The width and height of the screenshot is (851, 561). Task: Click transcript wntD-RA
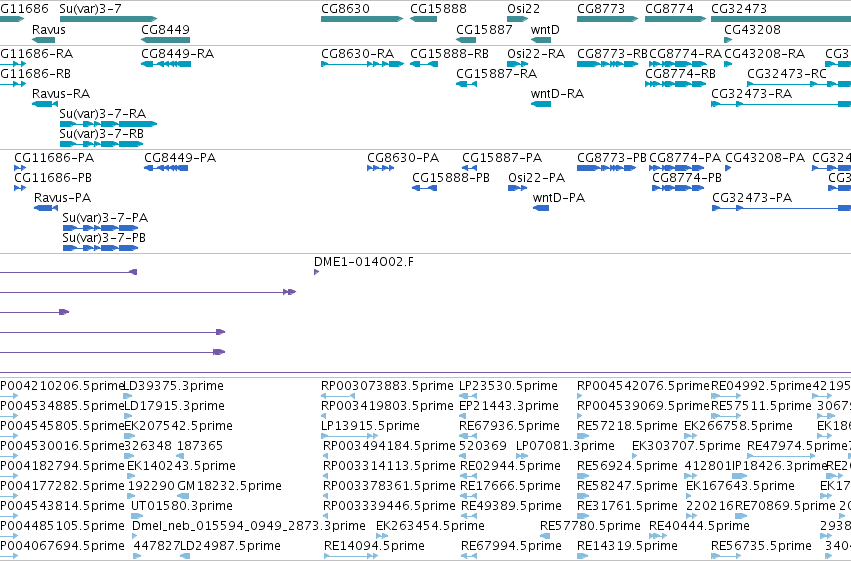541,104
